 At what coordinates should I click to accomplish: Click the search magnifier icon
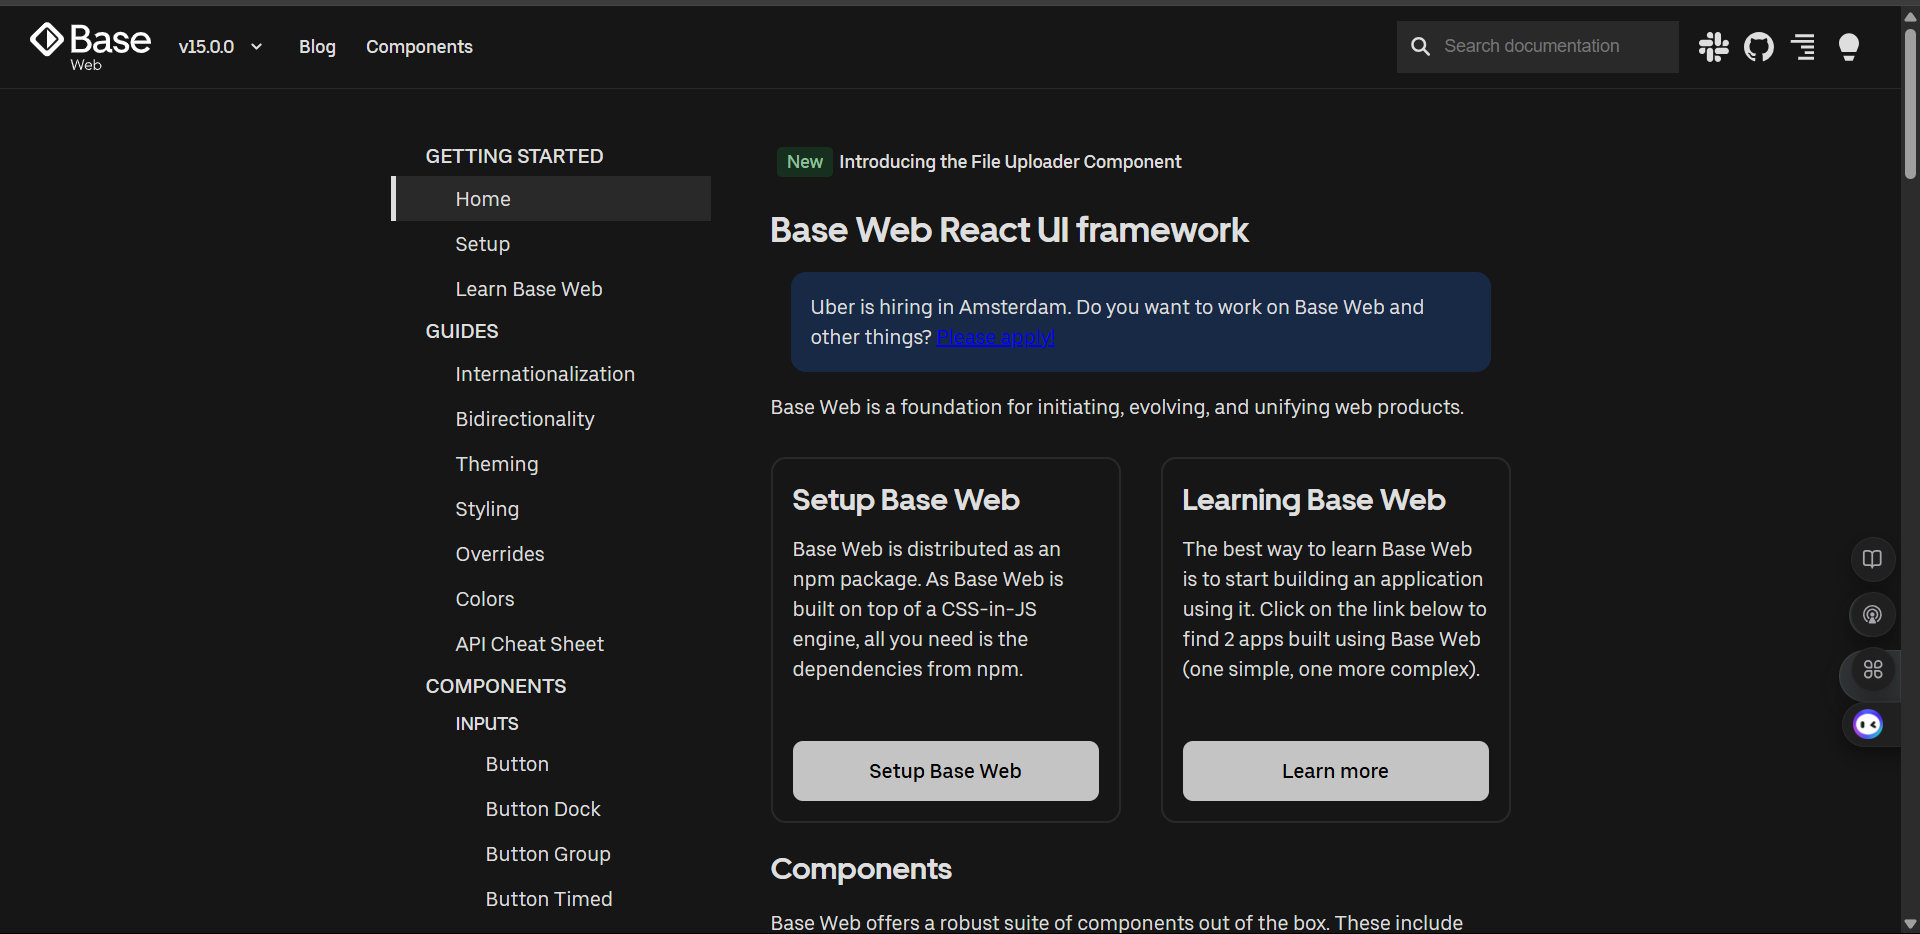point(1420,46)
